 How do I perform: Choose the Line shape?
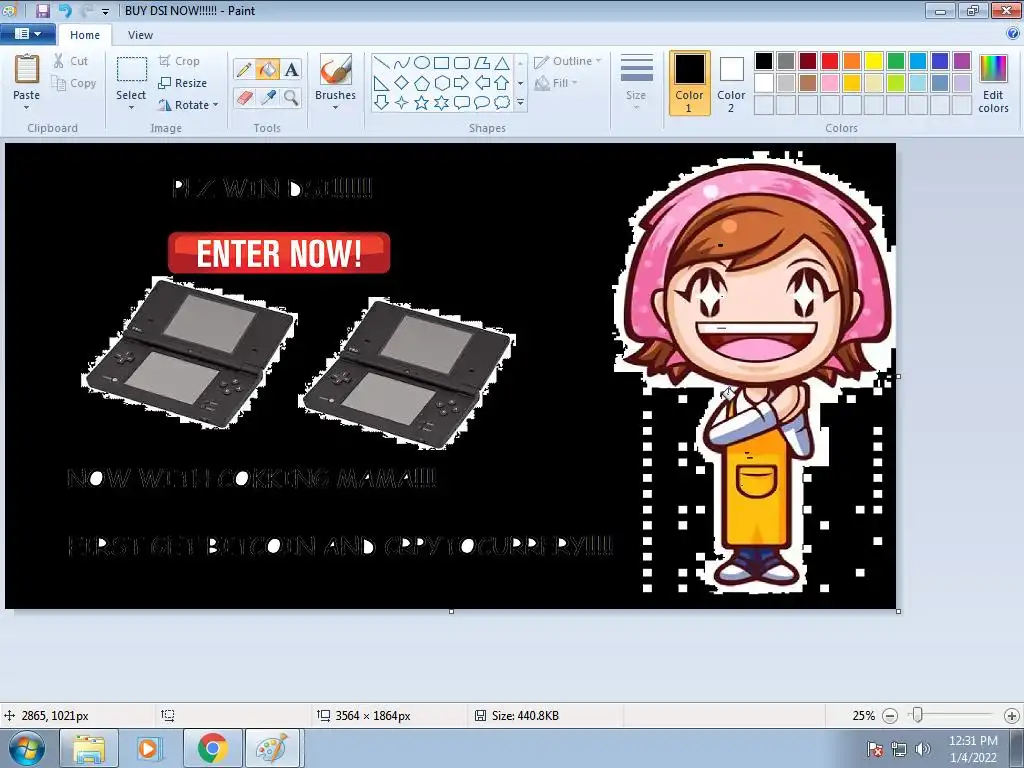[382, 63]
